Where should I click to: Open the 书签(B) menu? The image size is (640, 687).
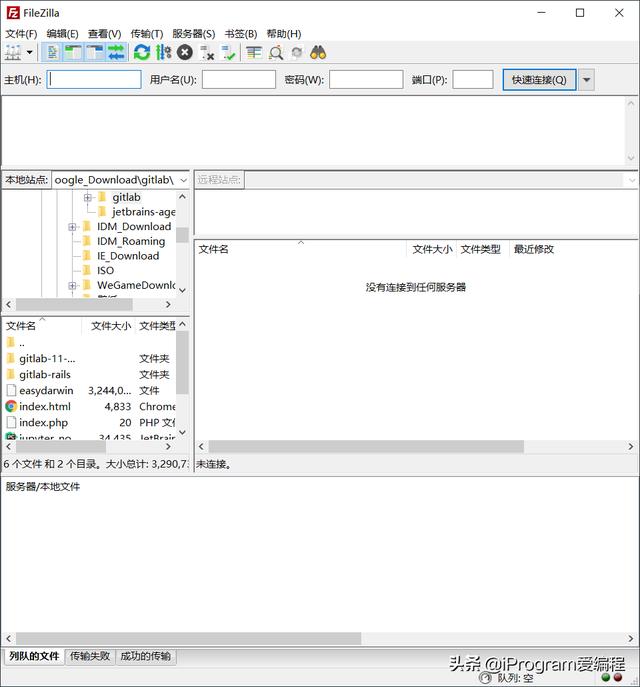click(241, 34)
